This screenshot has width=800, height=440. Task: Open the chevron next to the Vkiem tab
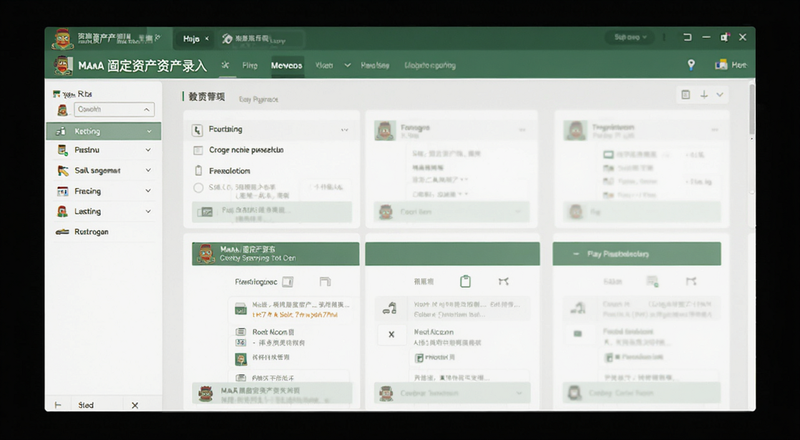(347, 65)
